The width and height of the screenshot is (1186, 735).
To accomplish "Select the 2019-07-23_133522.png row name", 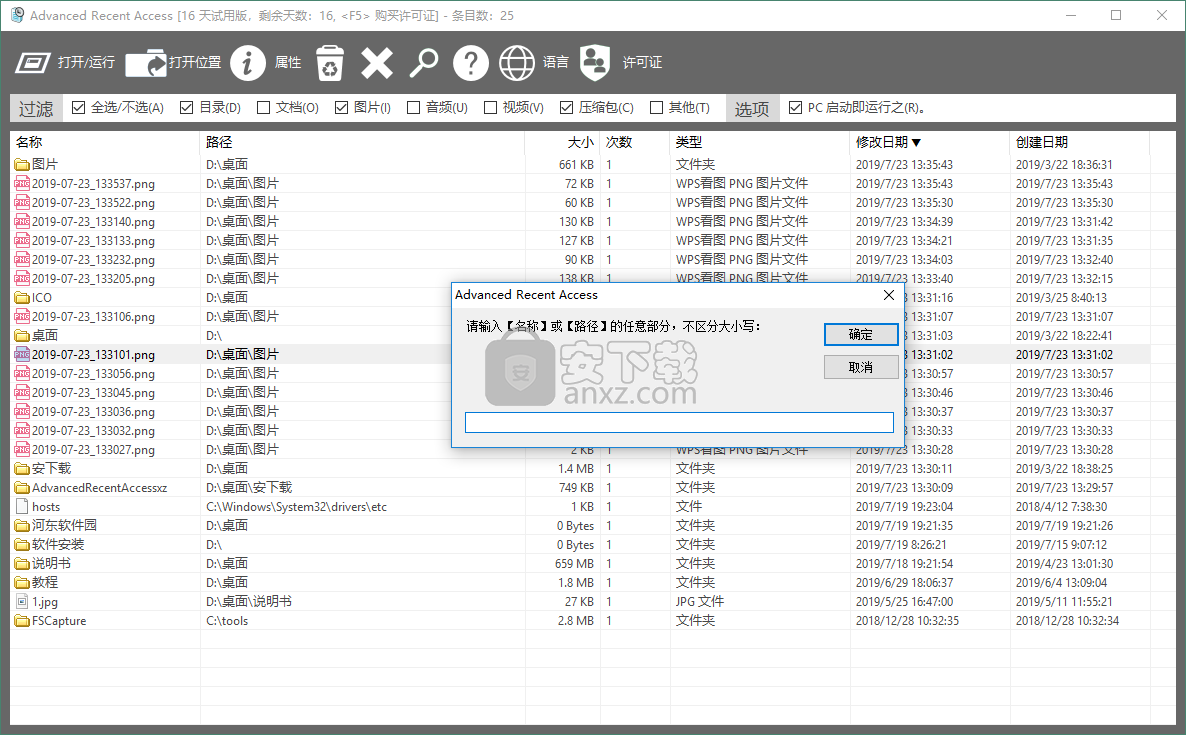I will tap(93, 203).
